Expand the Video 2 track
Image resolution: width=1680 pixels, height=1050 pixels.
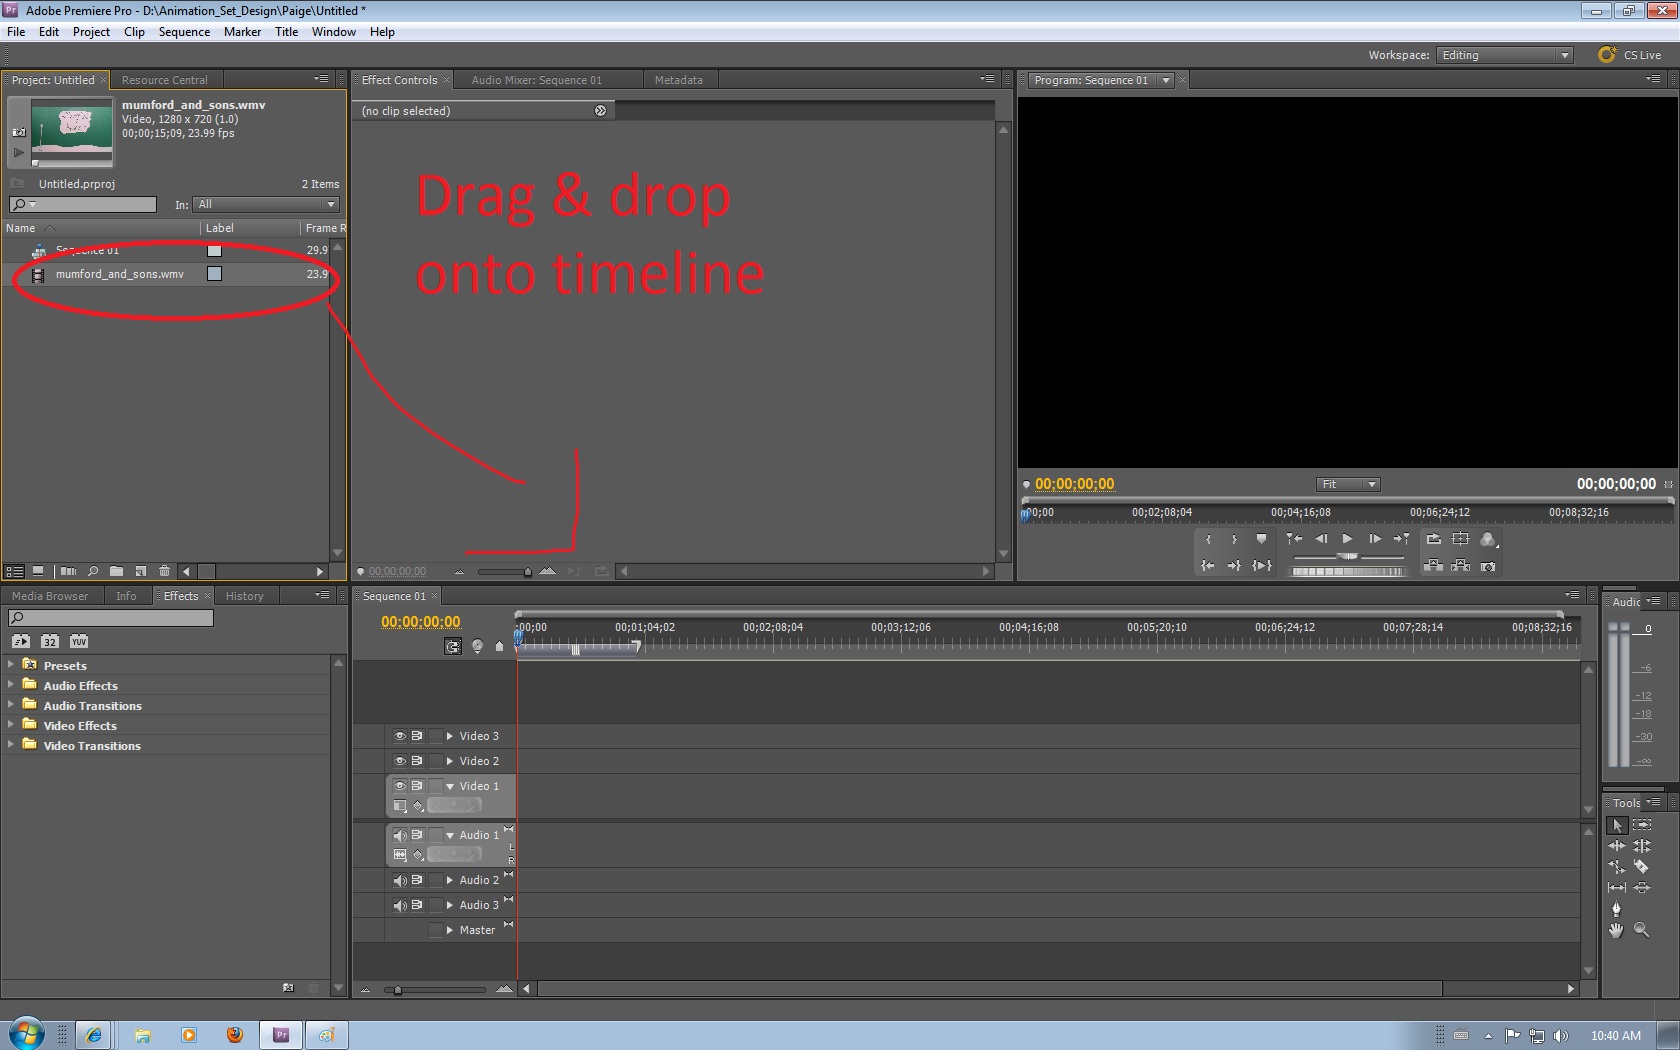click(450, 761)
